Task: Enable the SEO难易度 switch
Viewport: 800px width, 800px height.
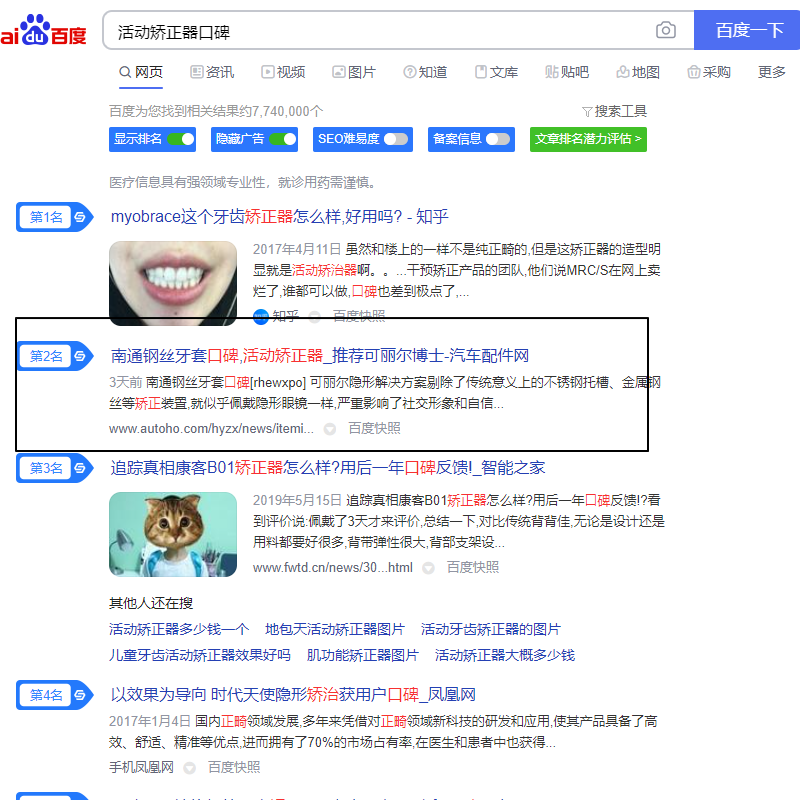Action: (395, 139)
